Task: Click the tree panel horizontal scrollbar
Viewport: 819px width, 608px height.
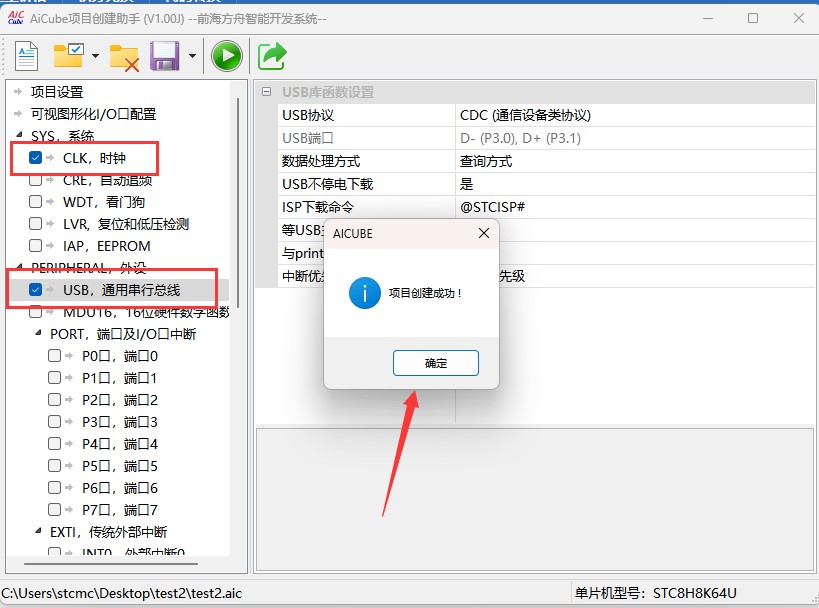Action: click(111, 564)
